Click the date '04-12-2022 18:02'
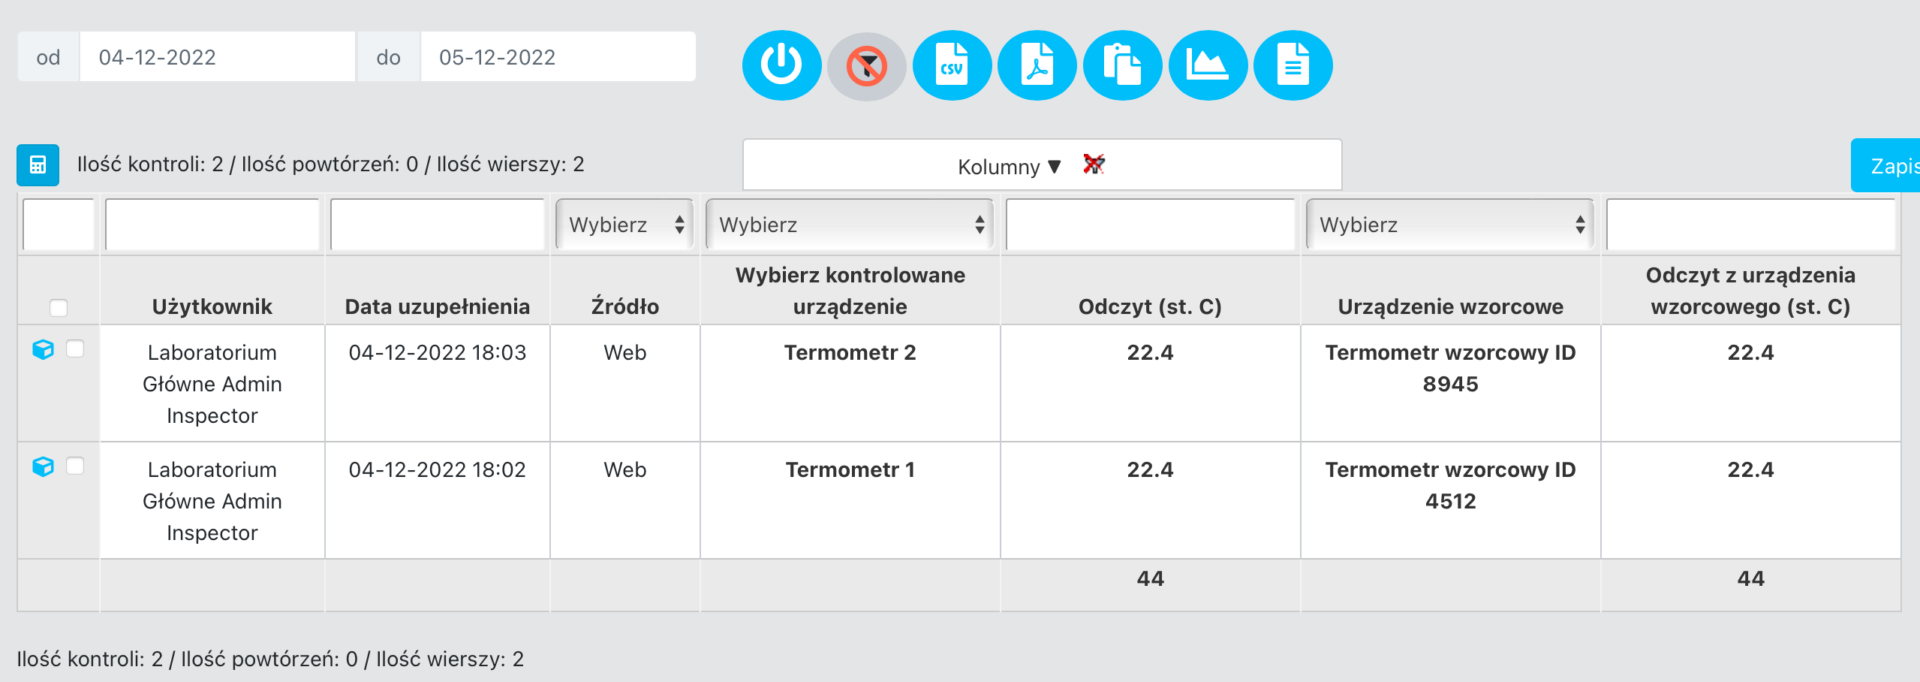The width and height of the screenshot is (1920, 682). pos(437,470)
